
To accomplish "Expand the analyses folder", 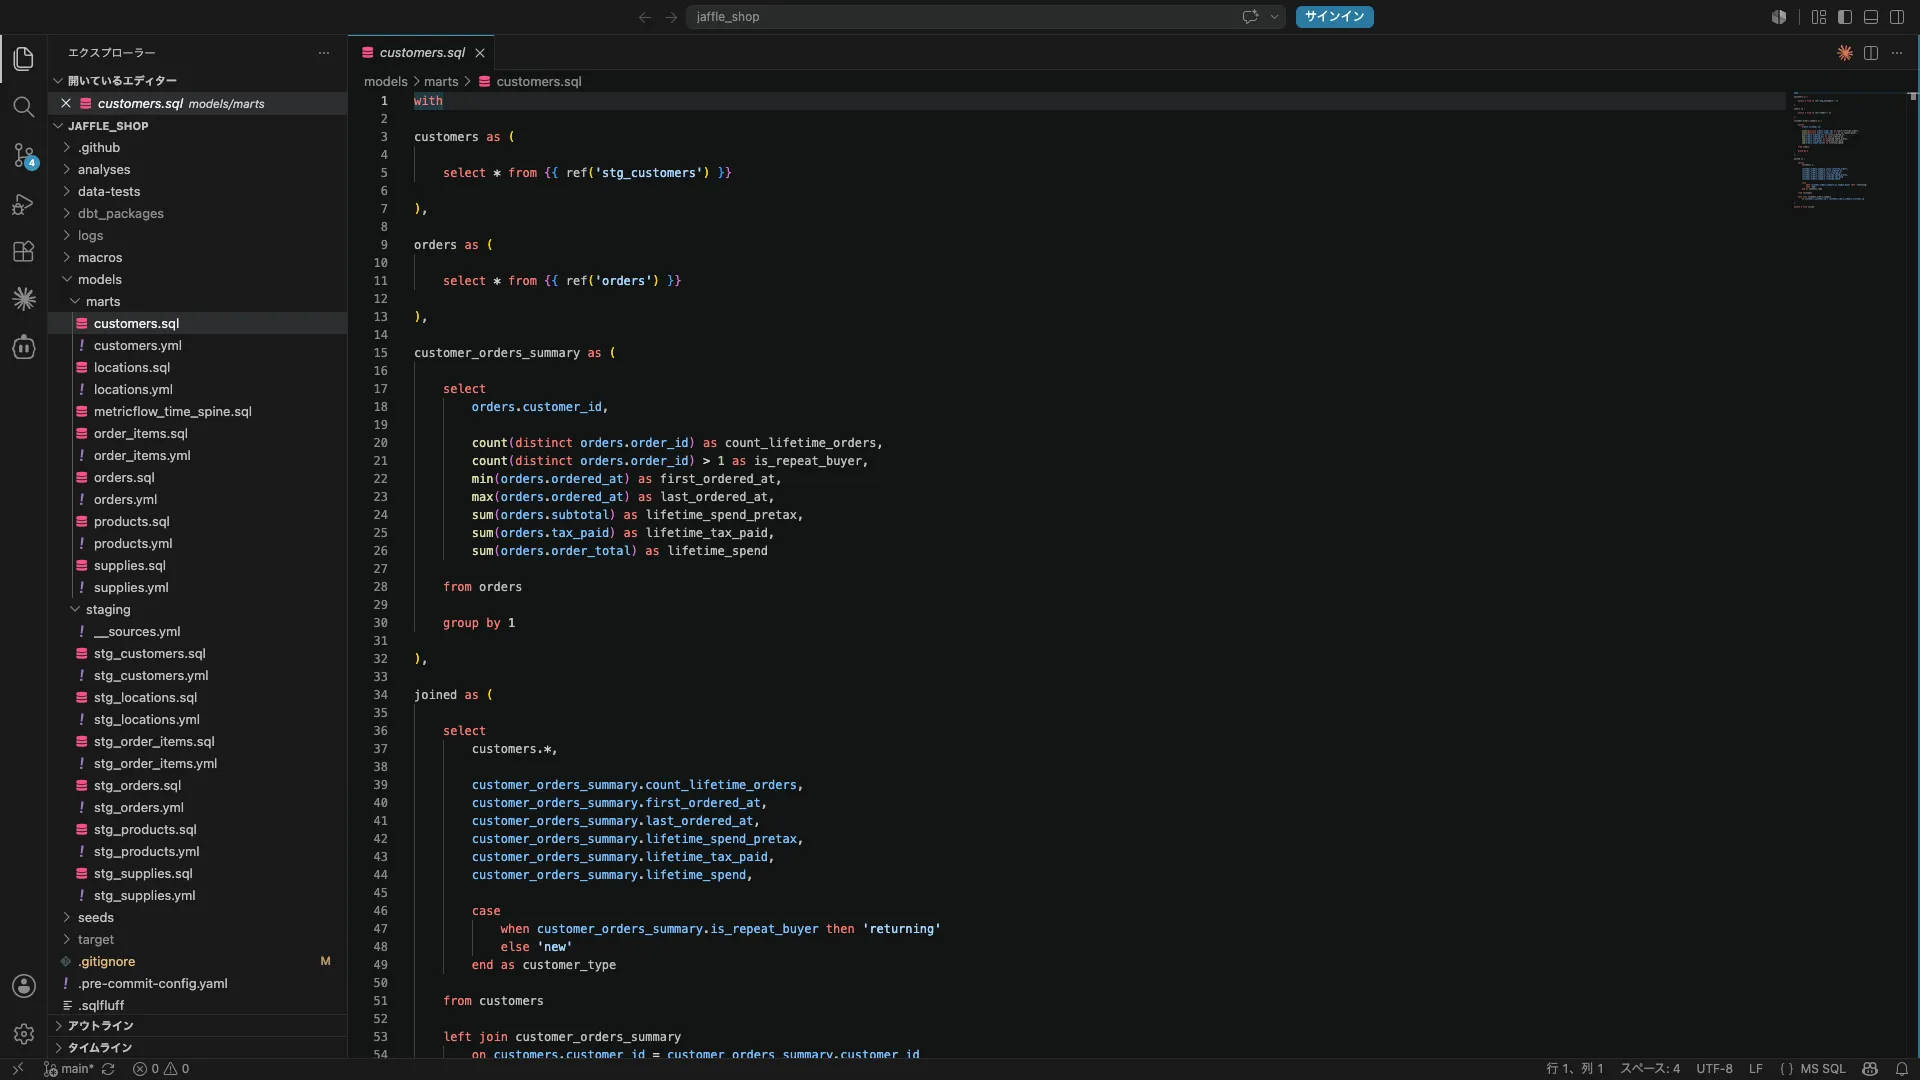I will coord(67,170).
